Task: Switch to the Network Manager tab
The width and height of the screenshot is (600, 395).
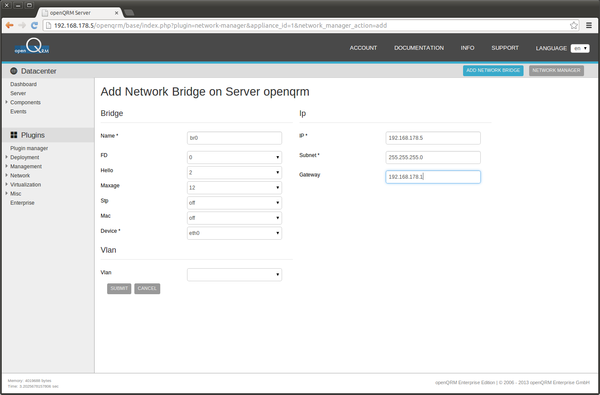Action: [x=556, y=70]
